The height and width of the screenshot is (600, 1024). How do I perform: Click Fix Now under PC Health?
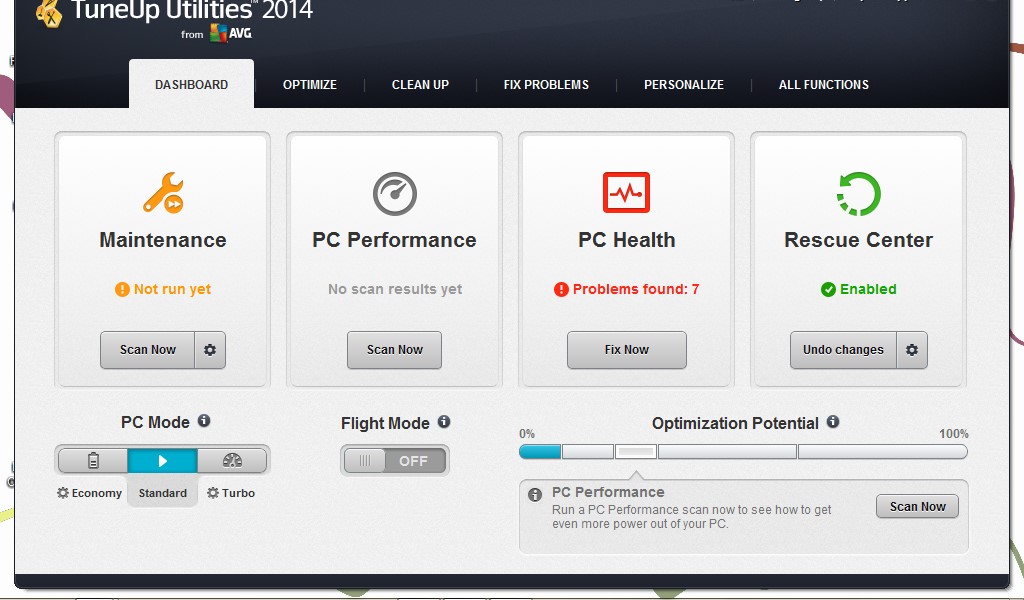point(627,350)
